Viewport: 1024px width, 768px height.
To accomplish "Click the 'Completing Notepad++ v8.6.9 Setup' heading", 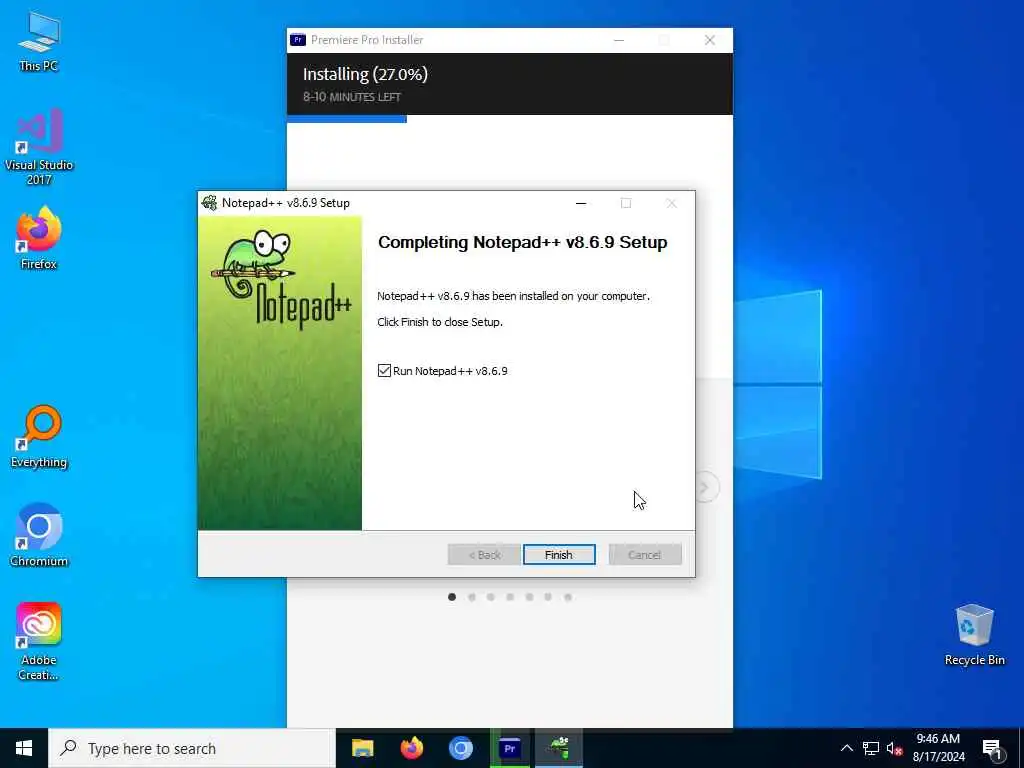I will point(522,242).
